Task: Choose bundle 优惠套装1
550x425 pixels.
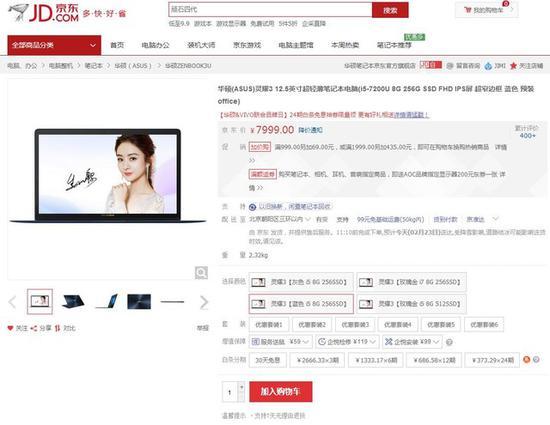Action: tap(269, 324)
